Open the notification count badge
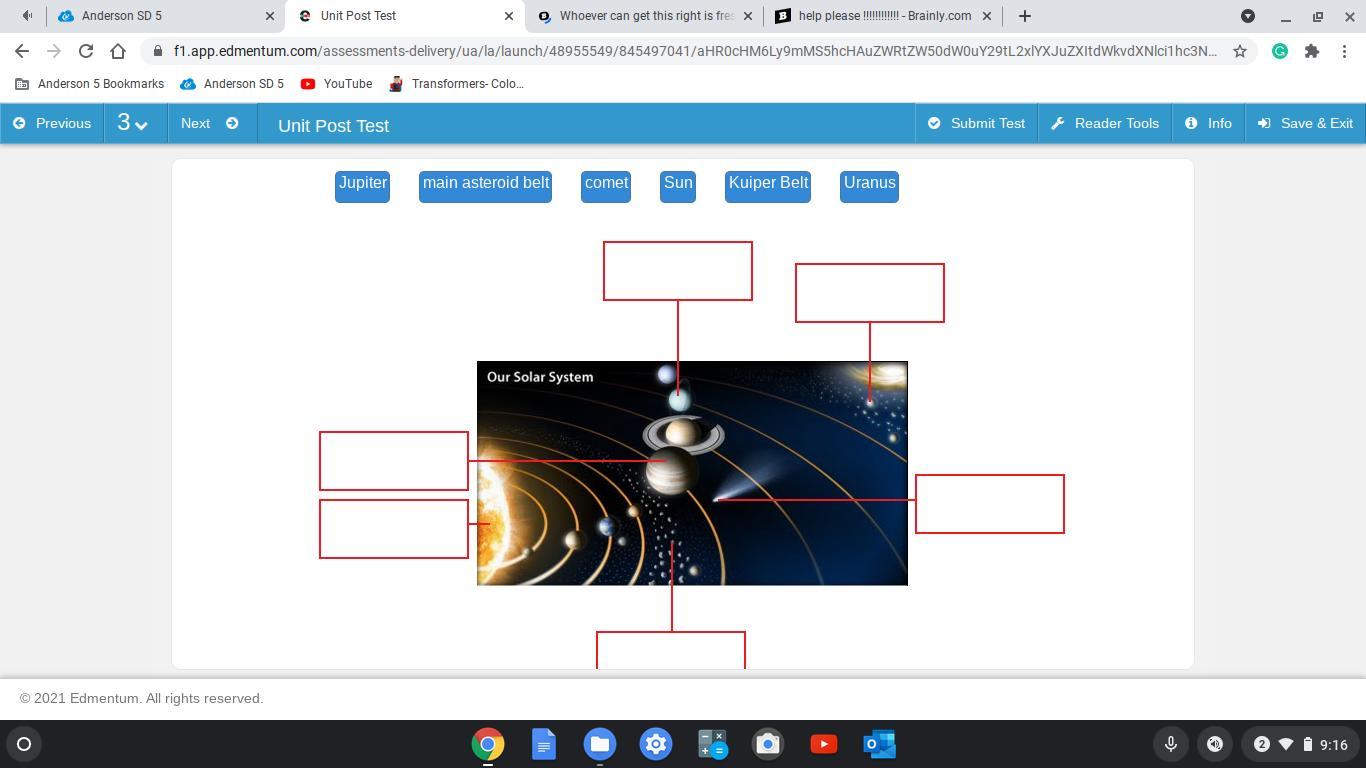 point(1262,744)
